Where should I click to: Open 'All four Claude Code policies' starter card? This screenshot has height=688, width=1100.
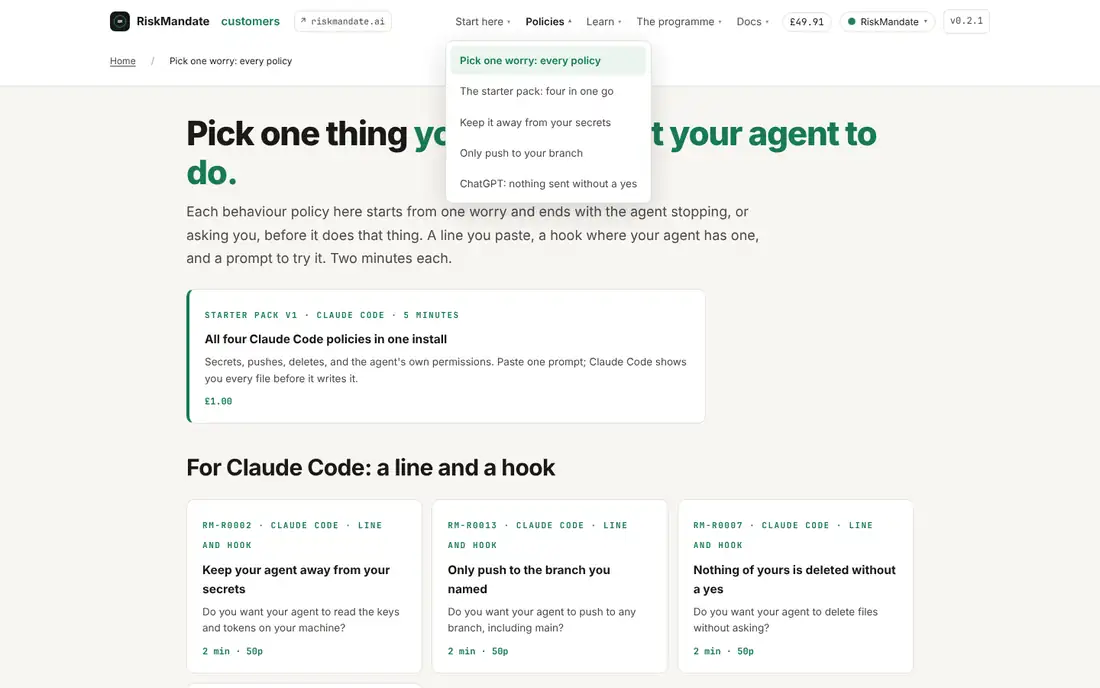[446, 356]
